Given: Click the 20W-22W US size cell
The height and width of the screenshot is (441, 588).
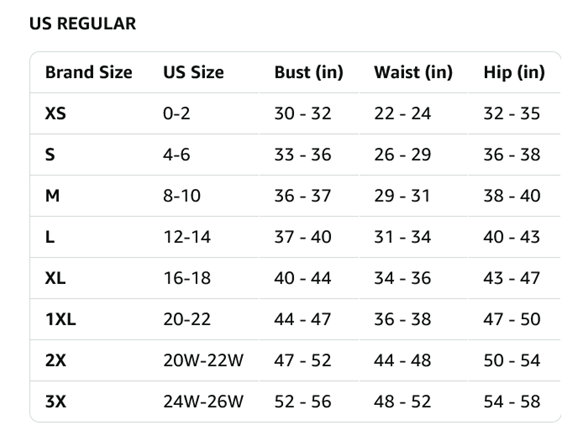Looking at the screenshot, I should tap(203, 360).
